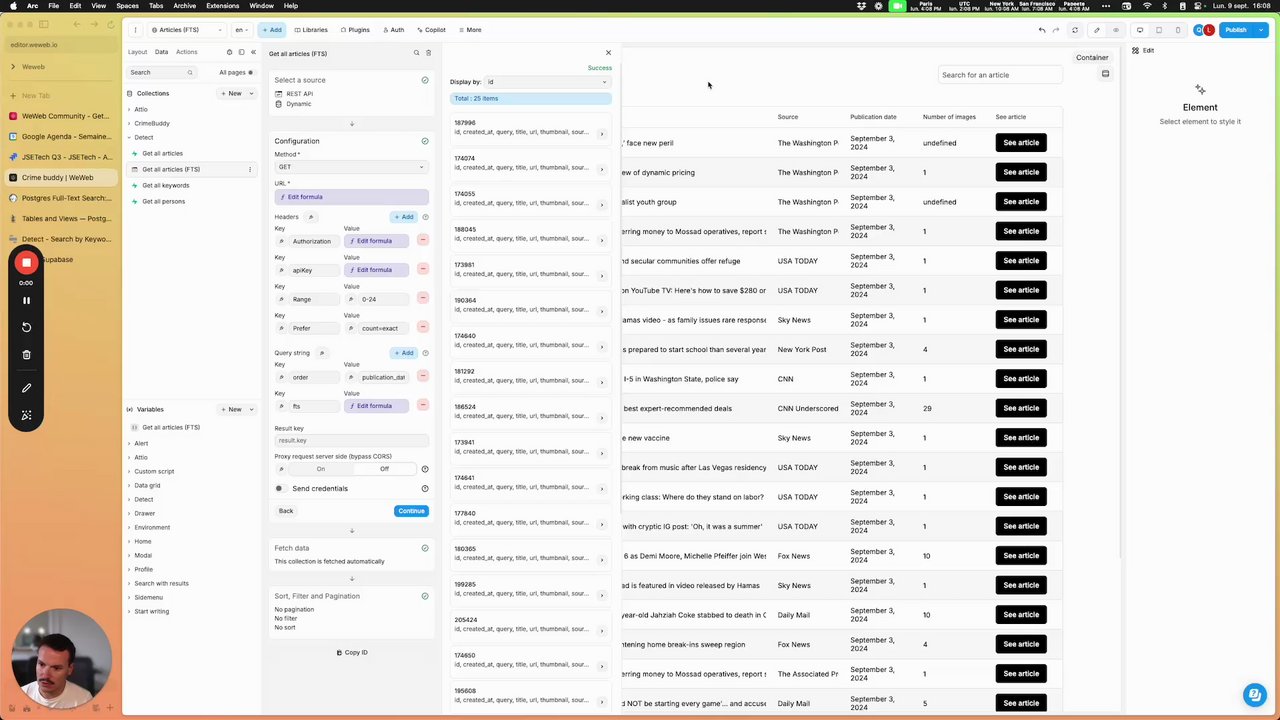Expand the CrimeBuddy collections folder
Image resolution: width=1280 pixels, height=720 pixels.
[151, 123]
